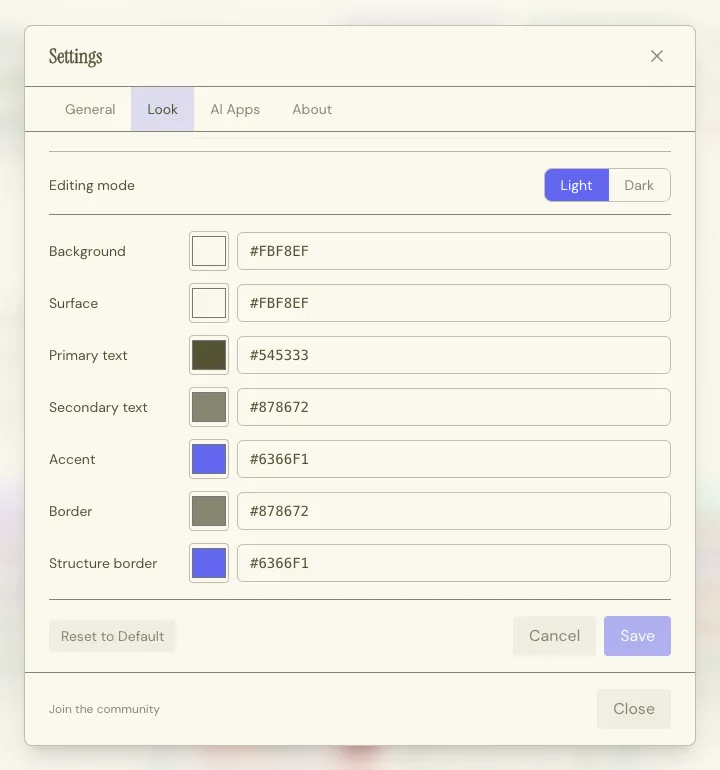
Task: Click the Border row label
Action: [x=71, y=512]
